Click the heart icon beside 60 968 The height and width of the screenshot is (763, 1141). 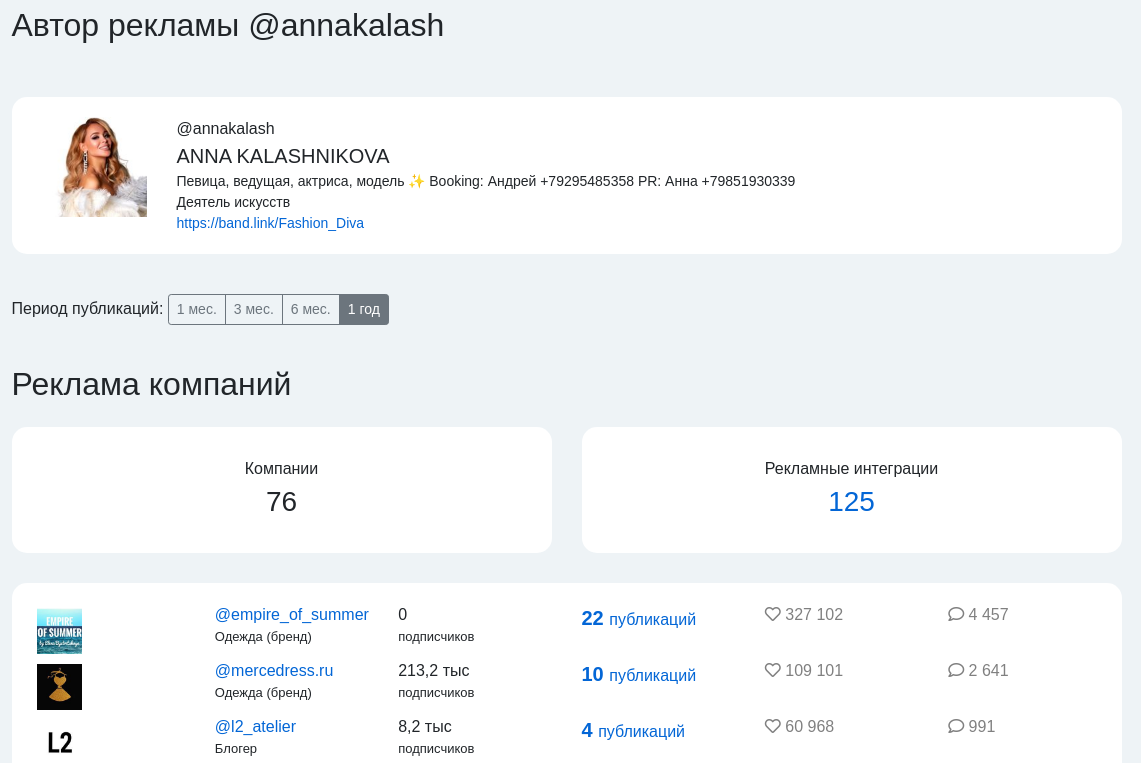coord(773,726)
